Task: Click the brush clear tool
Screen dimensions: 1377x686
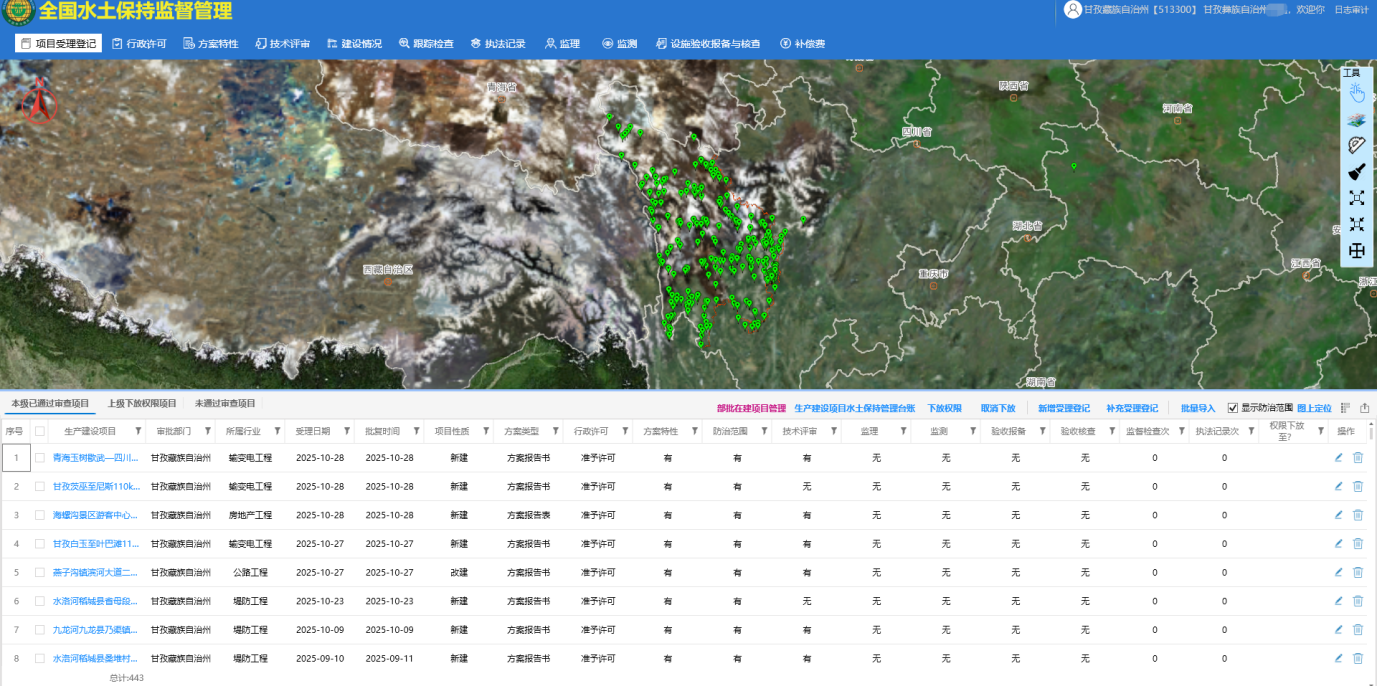Action: tap(1356, 172)
